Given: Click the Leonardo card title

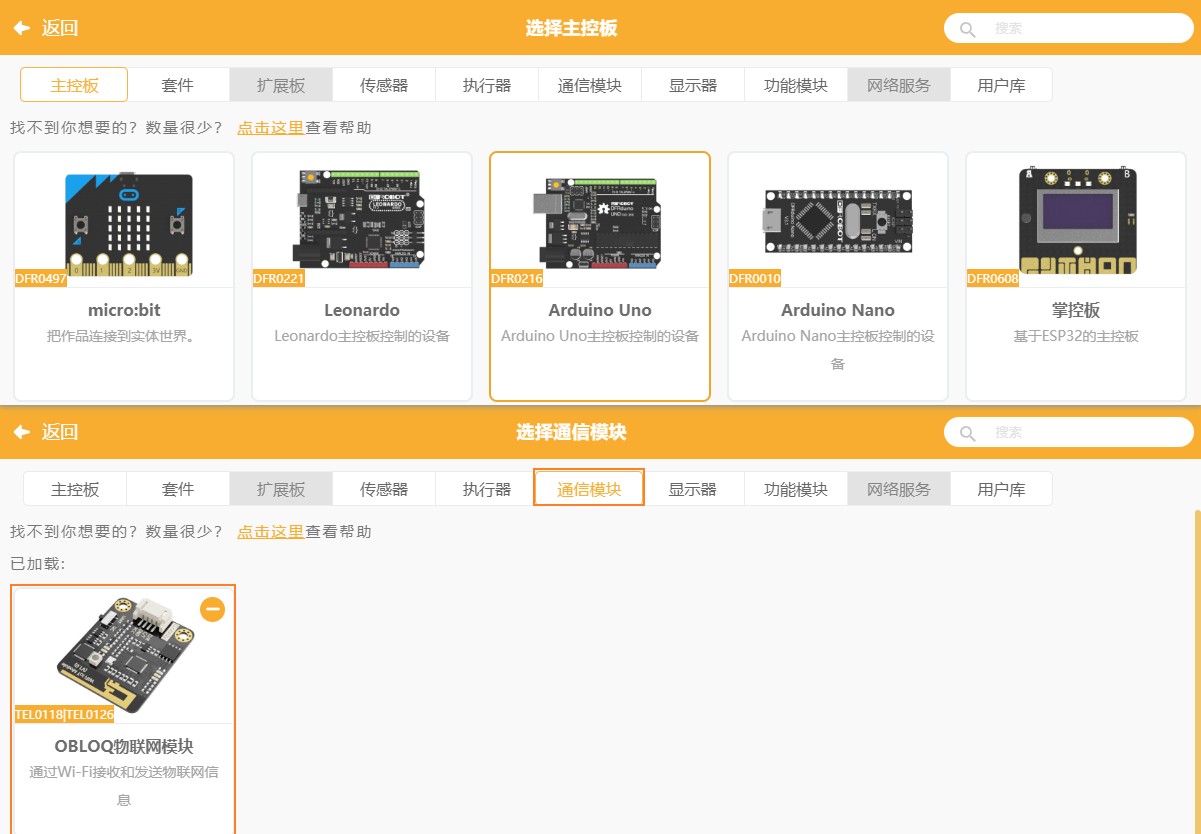Looking at the screenshot, I should click(x=362, y=310).
